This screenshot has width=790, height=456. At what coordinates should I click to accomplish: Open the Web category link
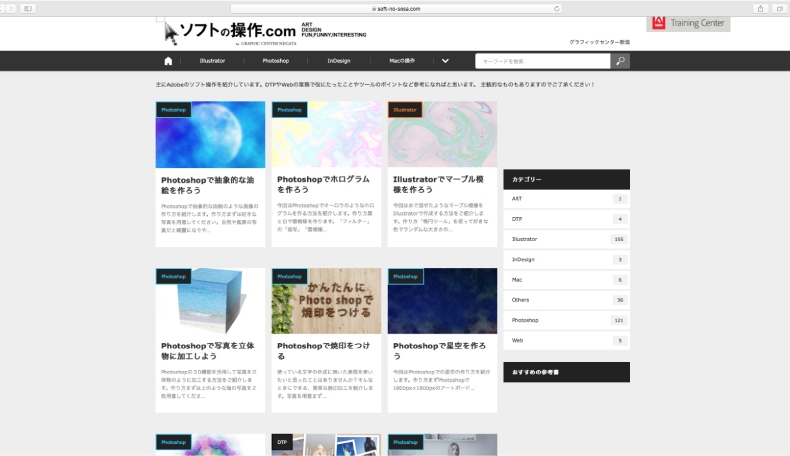(x=566, y=341)
